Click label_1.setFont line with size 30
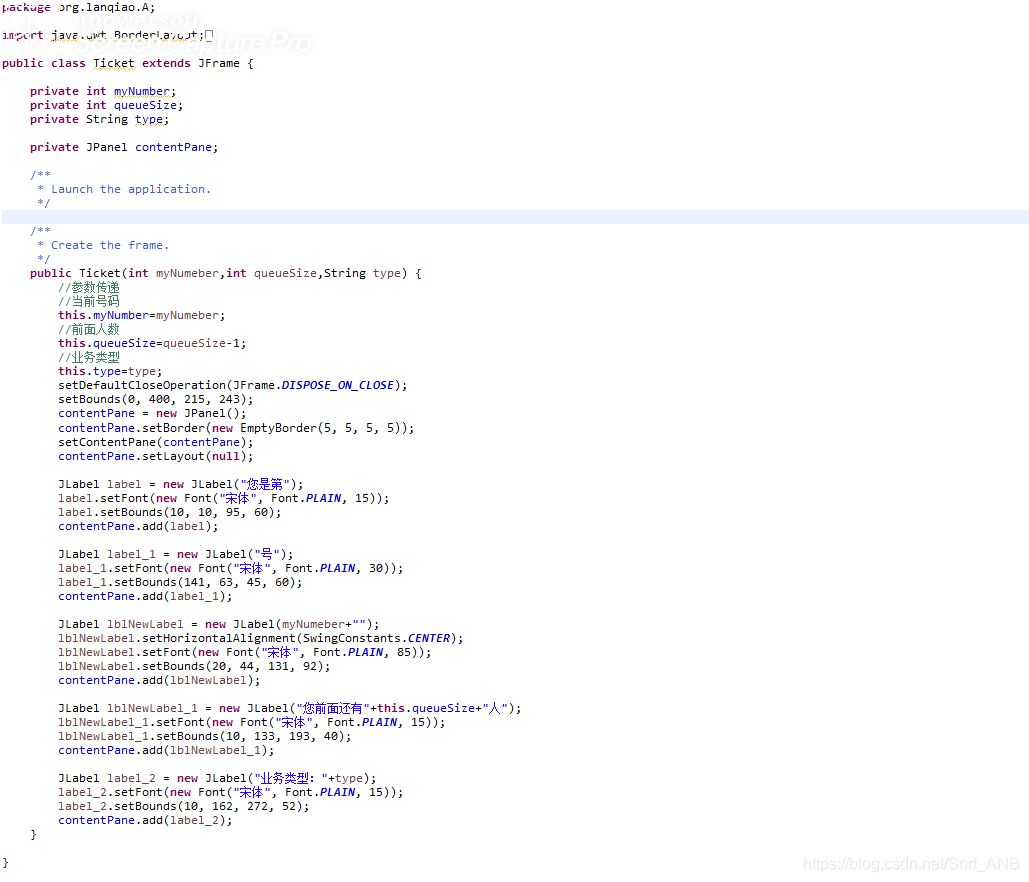This screenshot has width=1029, height=882. (x=231, y=568)
